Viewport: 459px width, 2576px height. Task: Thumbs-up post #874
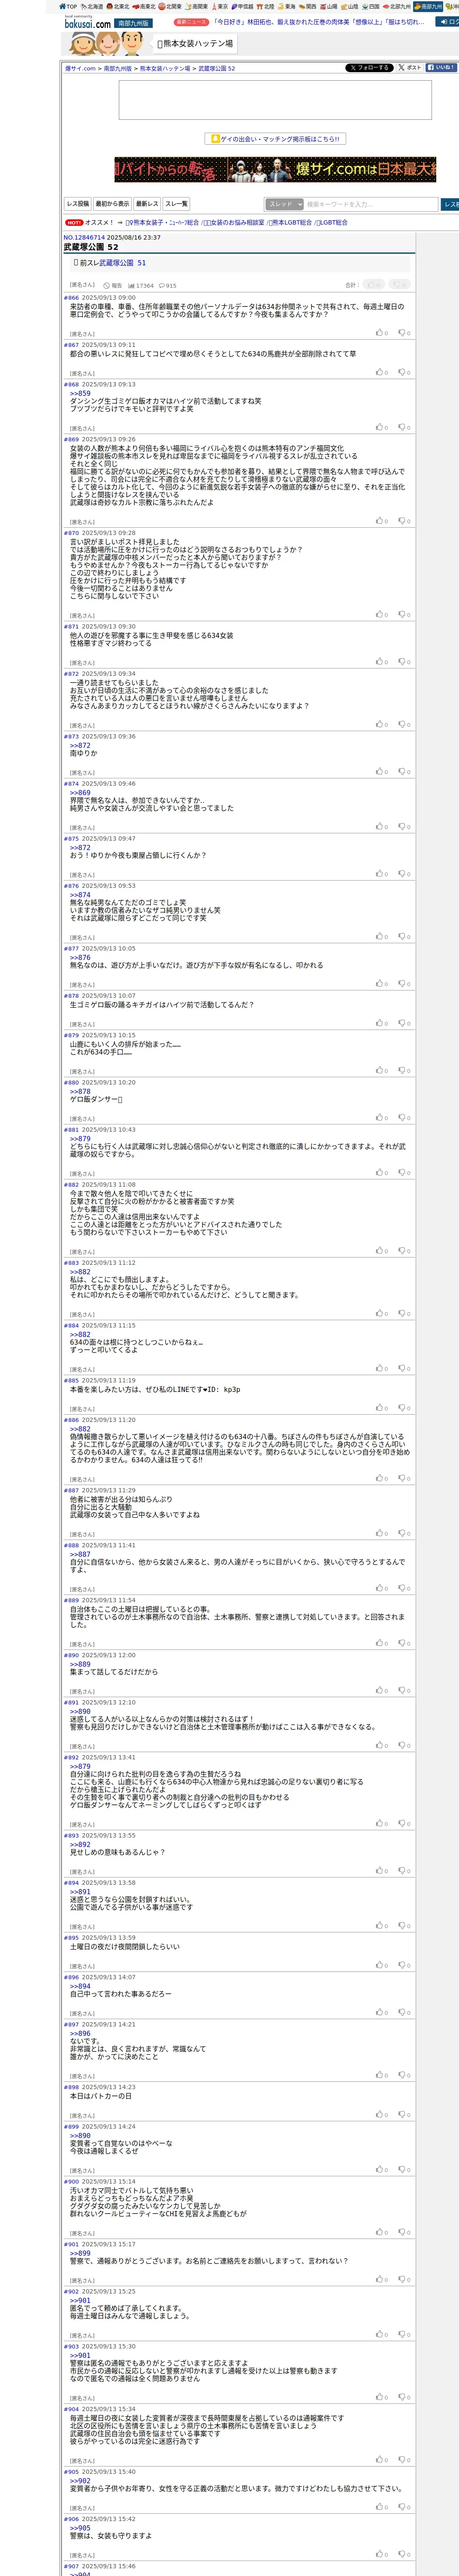coord(382,826)
